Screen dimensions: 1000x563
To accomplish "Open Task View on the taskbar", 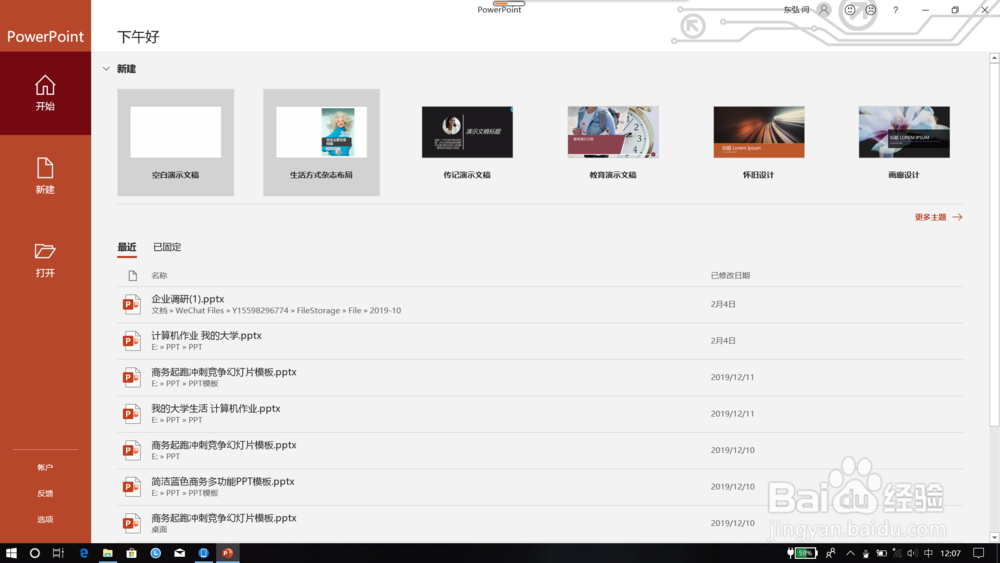I will [x=58, y=553].
